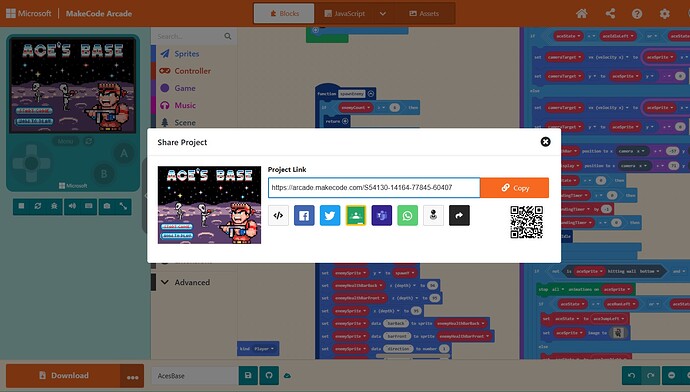Share project to Facebook

click(304, 216)
